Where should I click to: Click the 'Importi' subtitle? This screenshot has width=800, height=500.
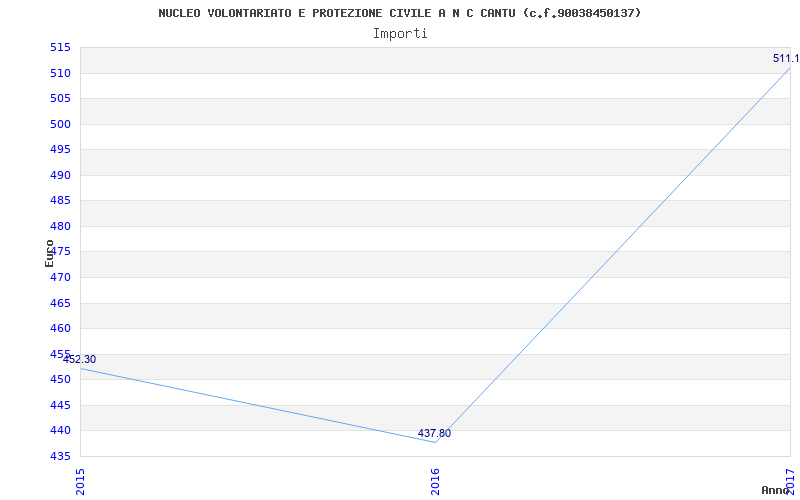[x=400, y=34]
